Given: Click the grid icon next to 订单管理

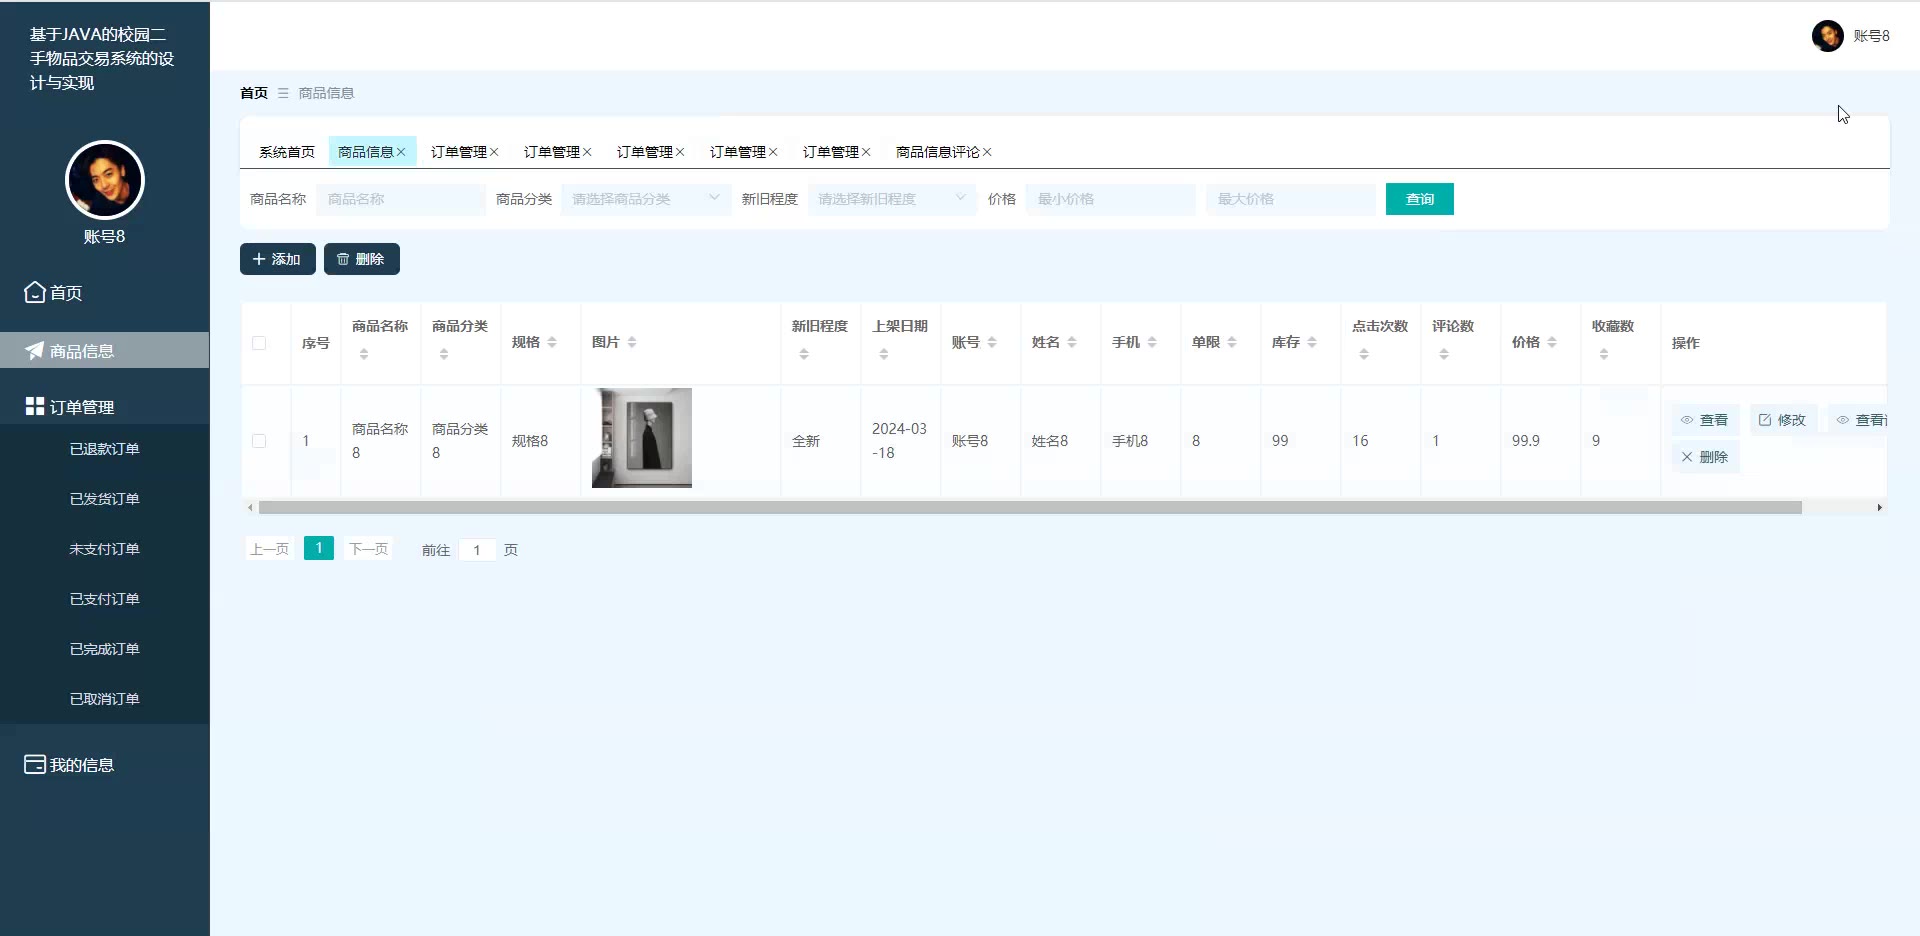Looking at the screenshot, I should (x=35, y=406).
